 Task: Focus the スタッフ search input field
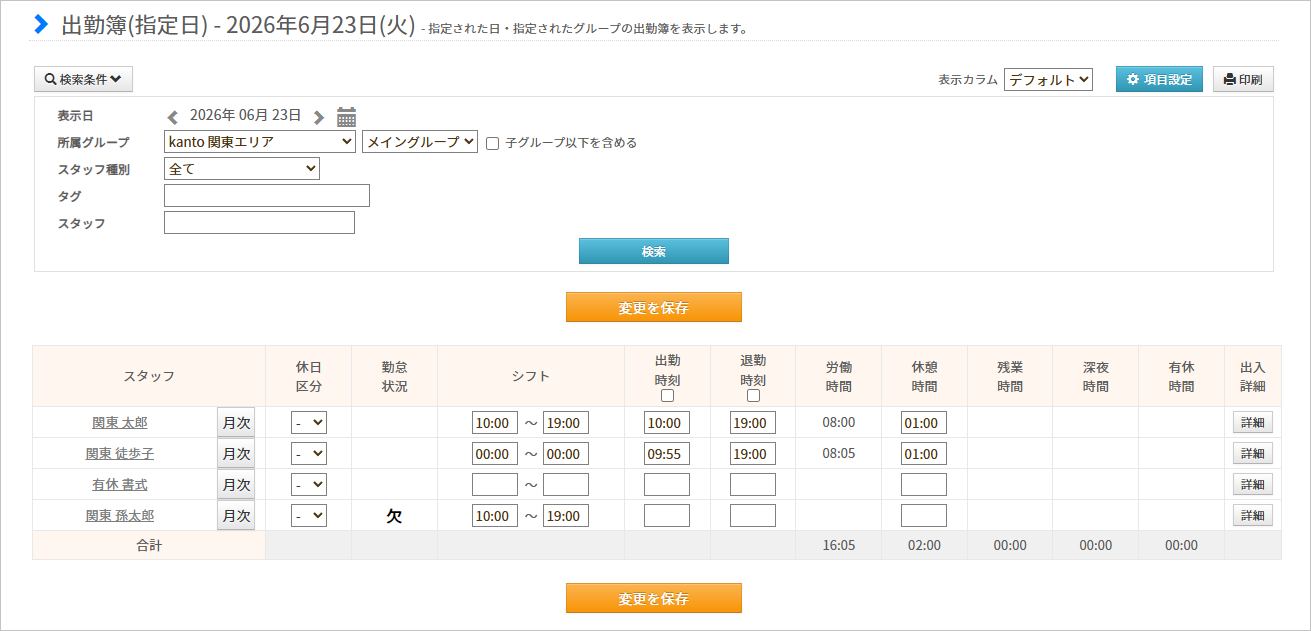[259, 223]
